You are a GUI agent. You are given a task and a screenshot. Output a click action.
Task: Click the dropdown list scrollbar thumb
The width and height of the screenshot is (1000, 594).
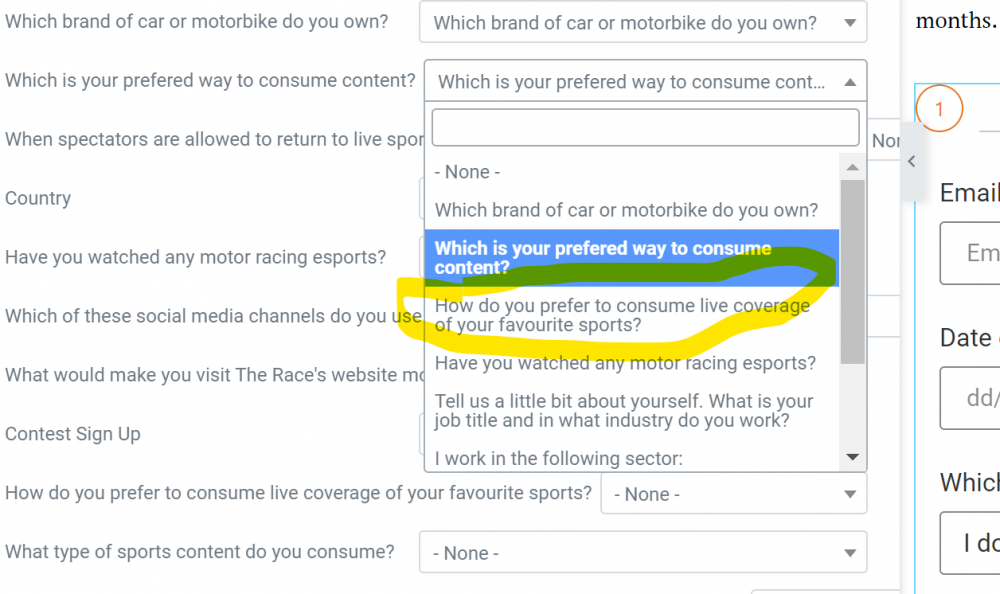(x=852, y=272)
